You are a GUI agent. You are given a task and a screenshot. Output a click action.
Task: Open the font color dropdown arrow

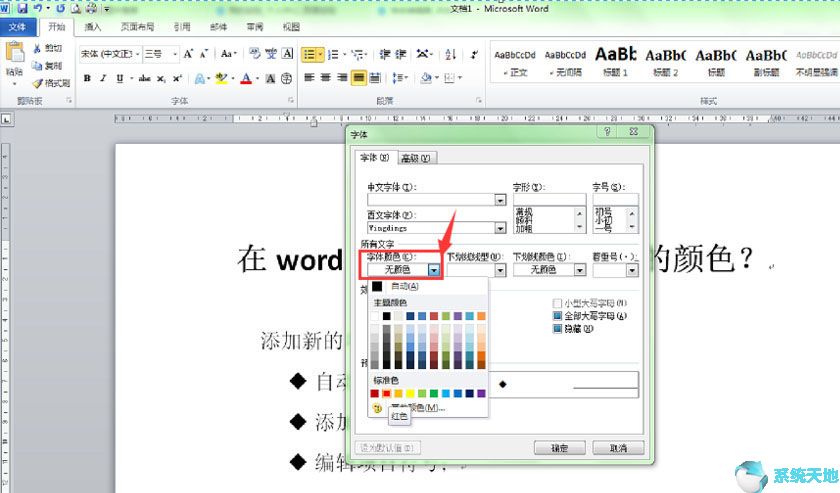[x=433, y=270]
